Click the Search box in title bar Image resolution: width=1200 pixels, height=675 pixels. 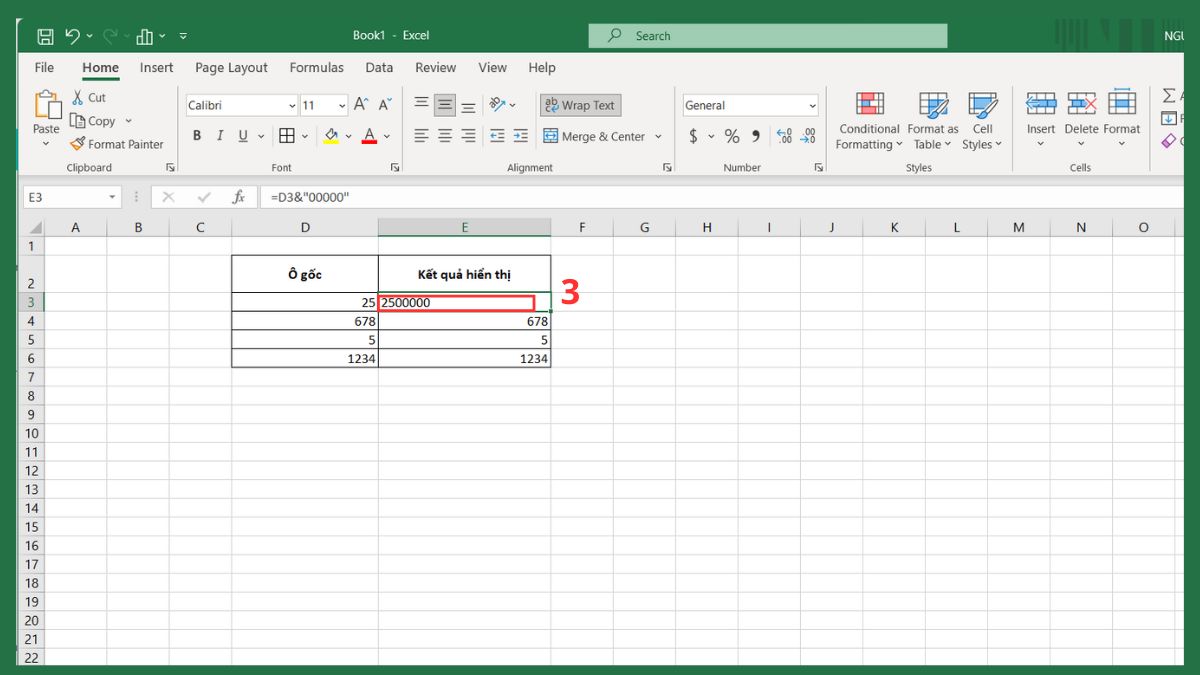click(x=767, y=36)
